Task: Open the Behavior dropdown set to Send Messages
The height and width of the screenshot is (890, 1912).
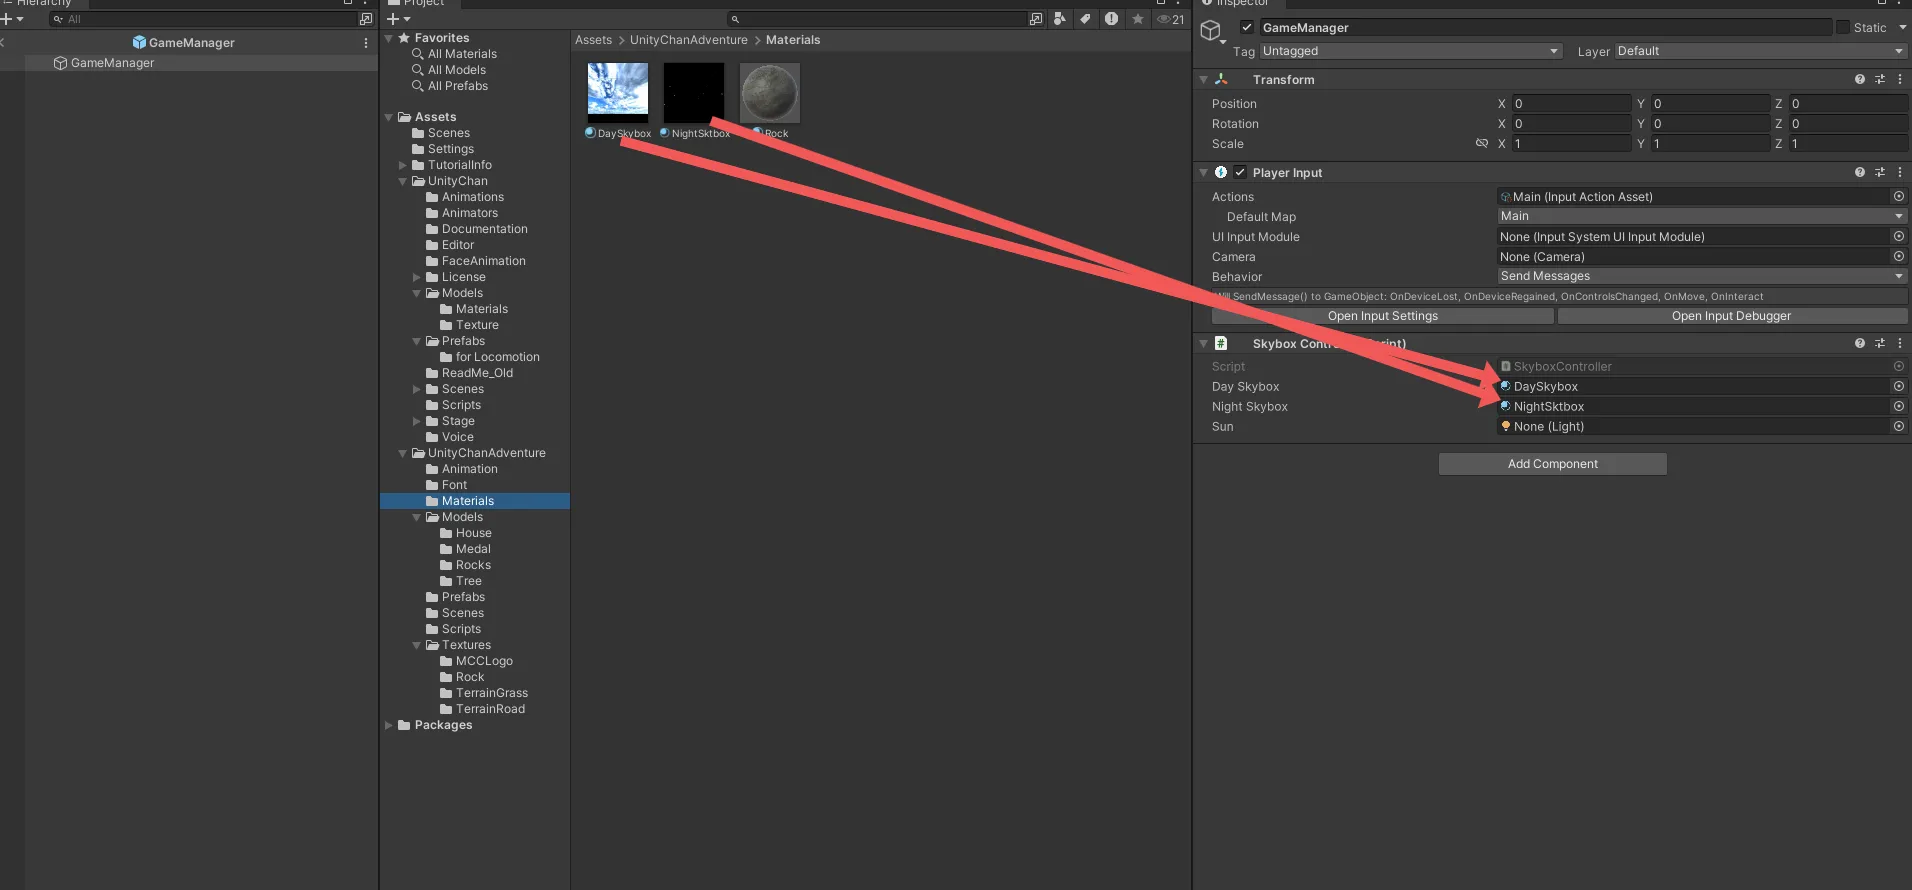Action: (x=1701, y=276)
